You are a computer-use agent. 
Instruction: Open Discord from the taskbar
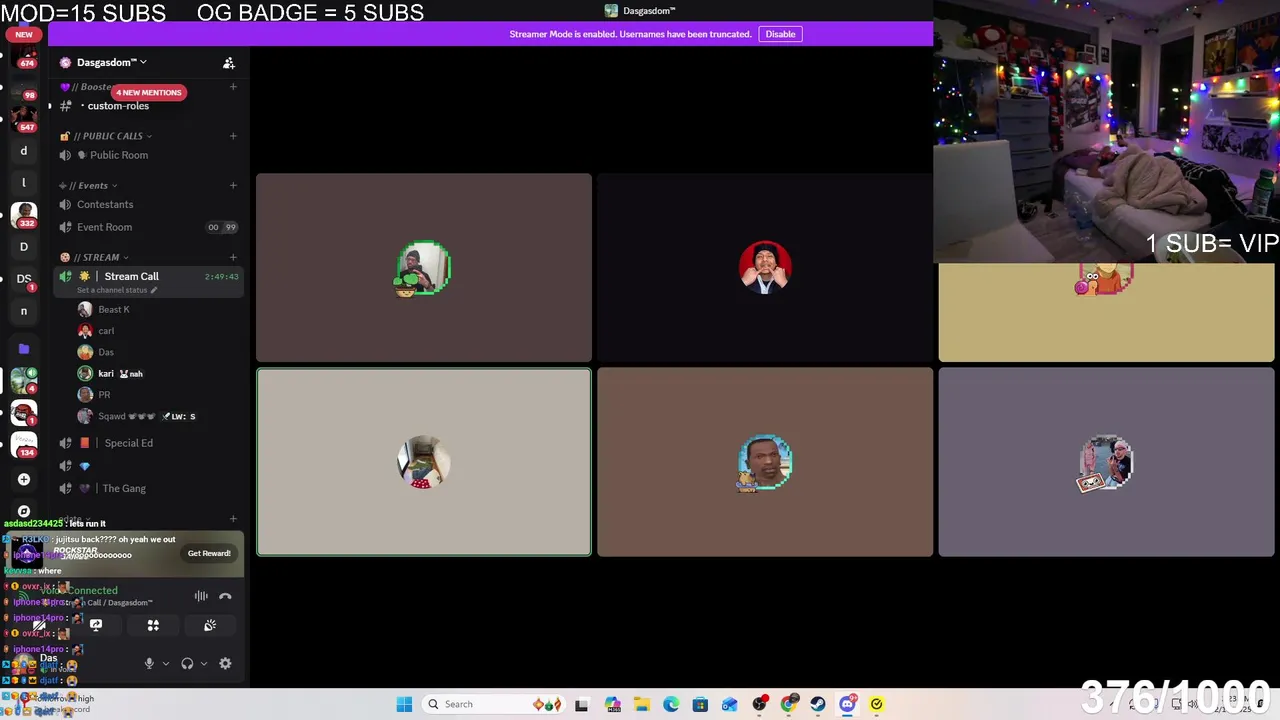(847, 704)
